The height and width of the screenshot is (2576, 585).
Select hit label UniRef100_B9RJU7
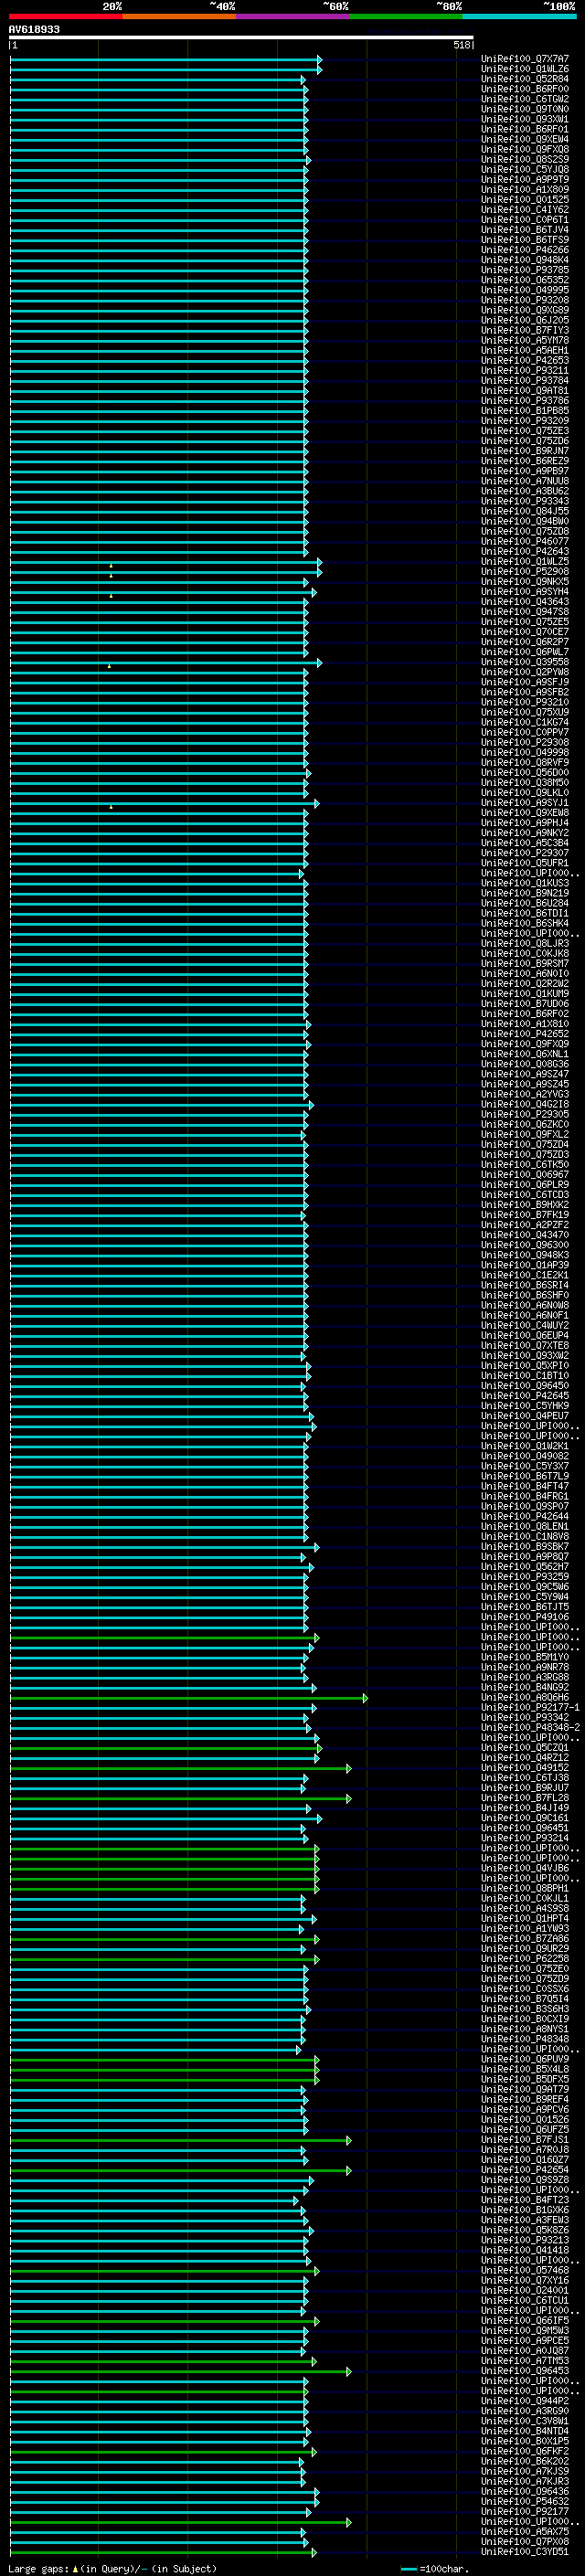(x=525, y=1787)
